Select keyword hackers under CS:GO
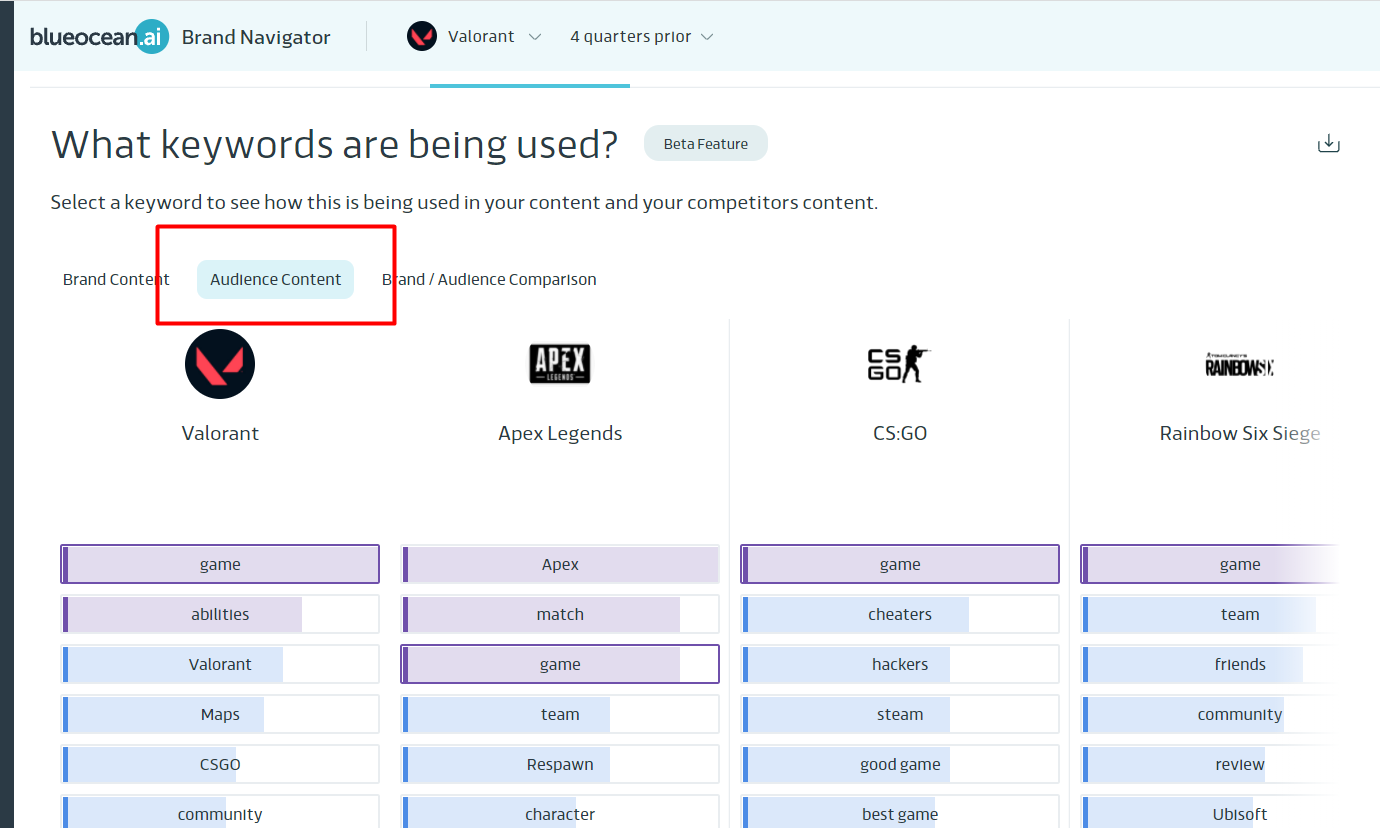The image size is (1380, 828). (x=900, y=665)
